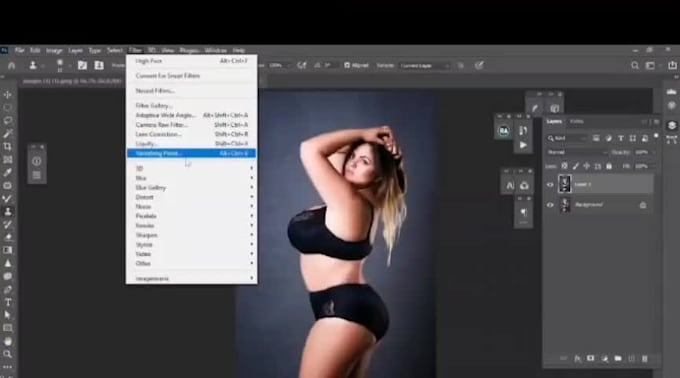The image size is (680, 378).
Task: Choose Adaptive Wide Angle menu entry
Action: [x=191, y=115]
